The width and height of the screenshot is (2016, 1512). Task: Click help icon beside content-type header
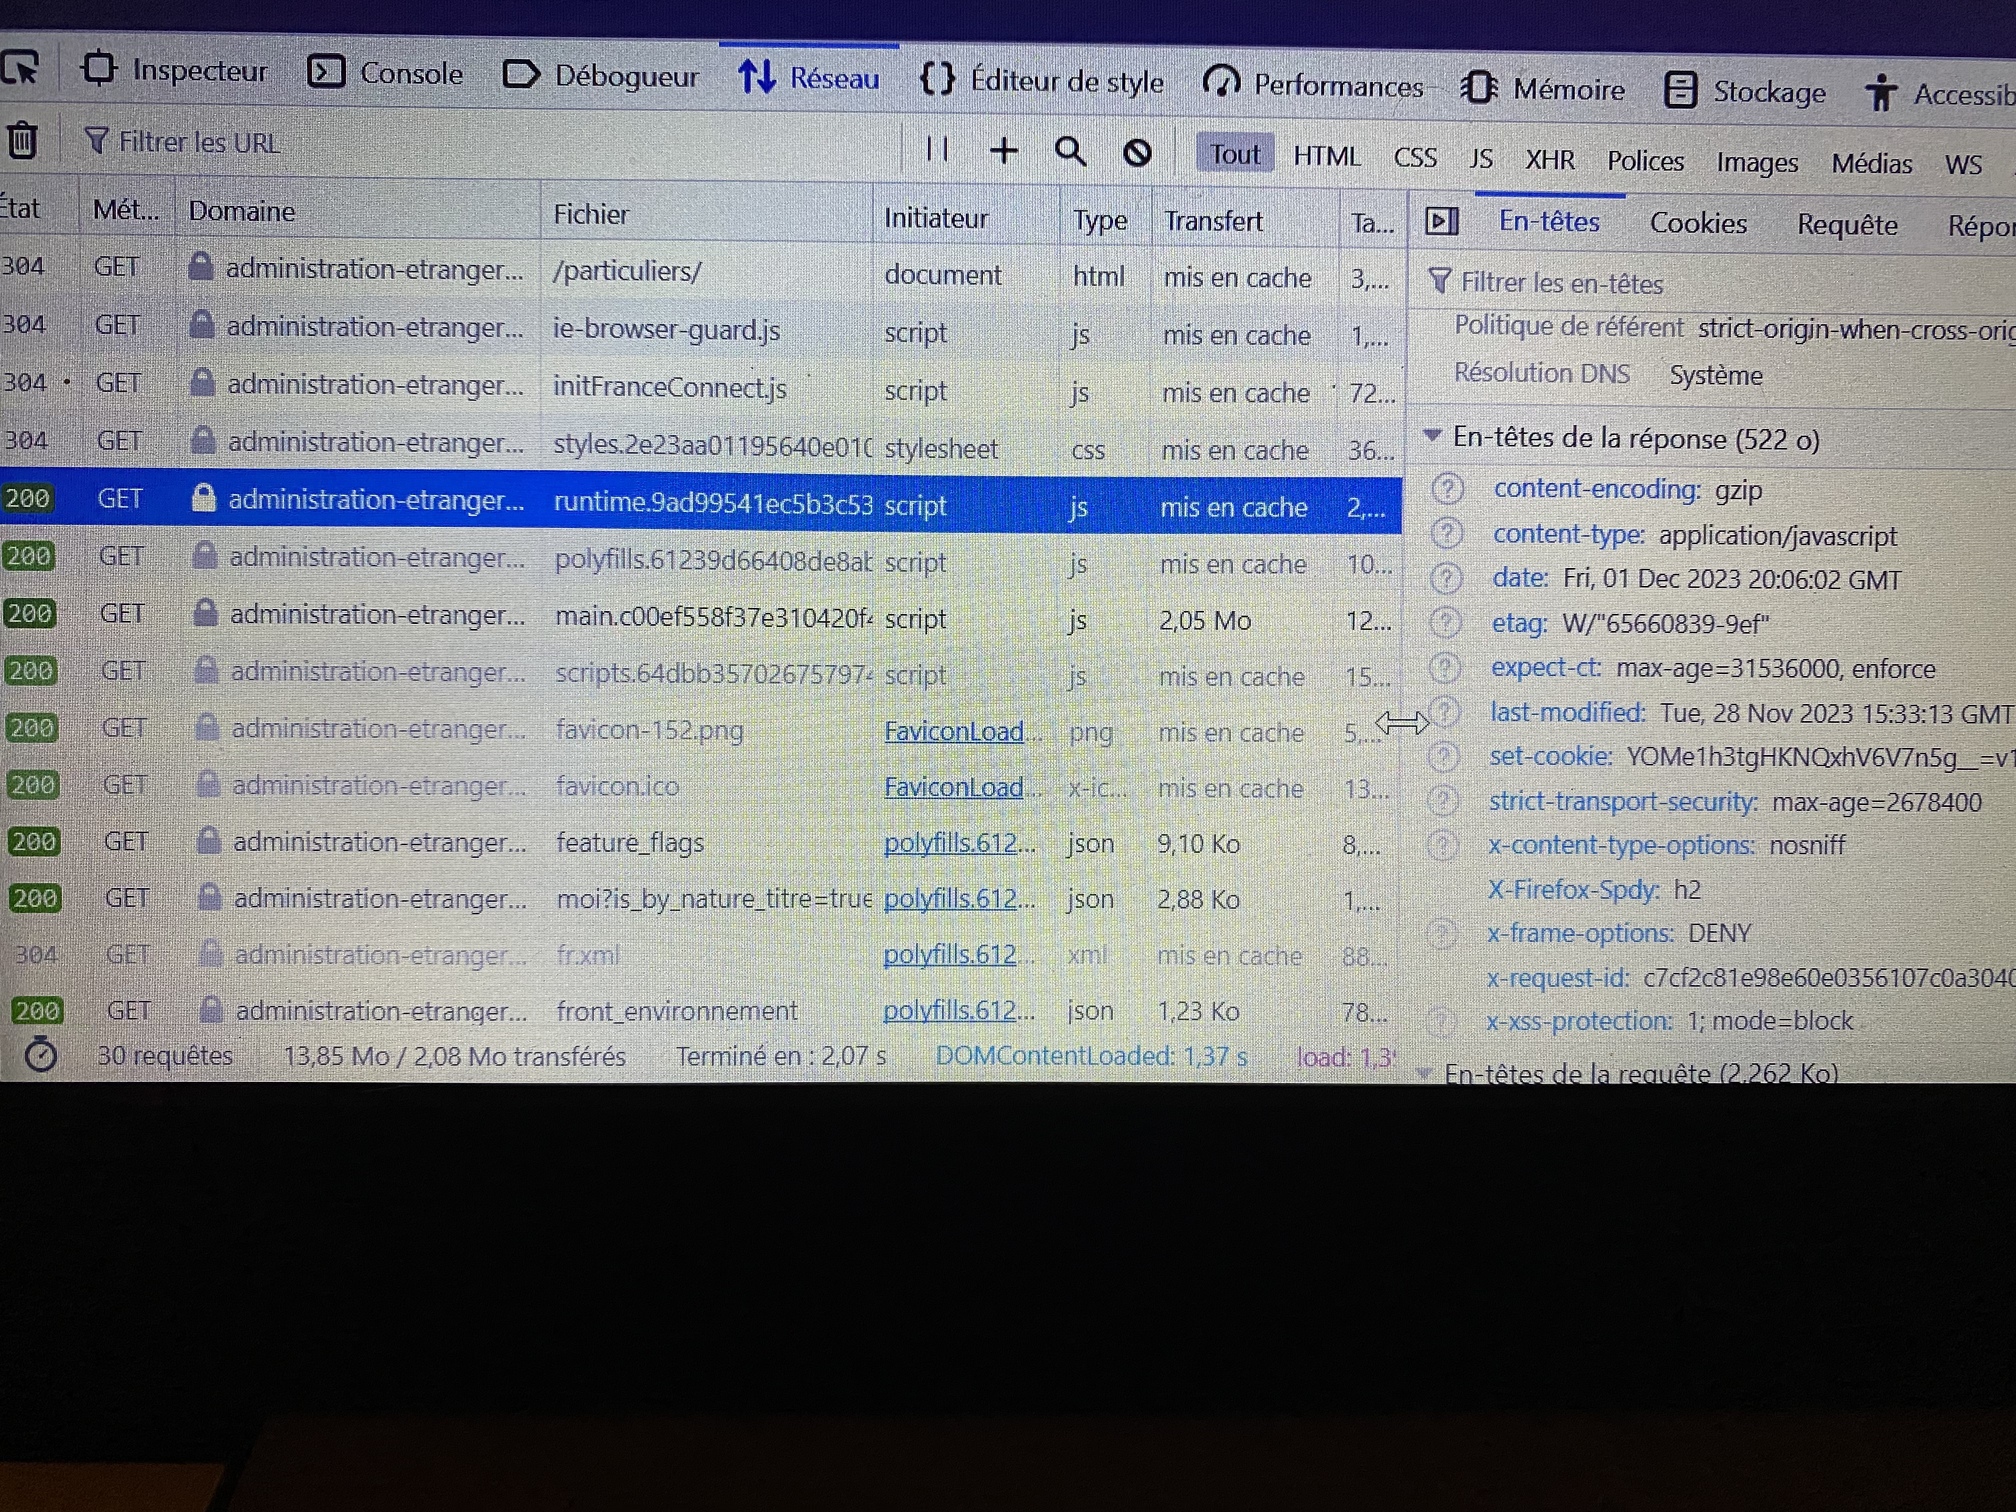pos(1447,533)
